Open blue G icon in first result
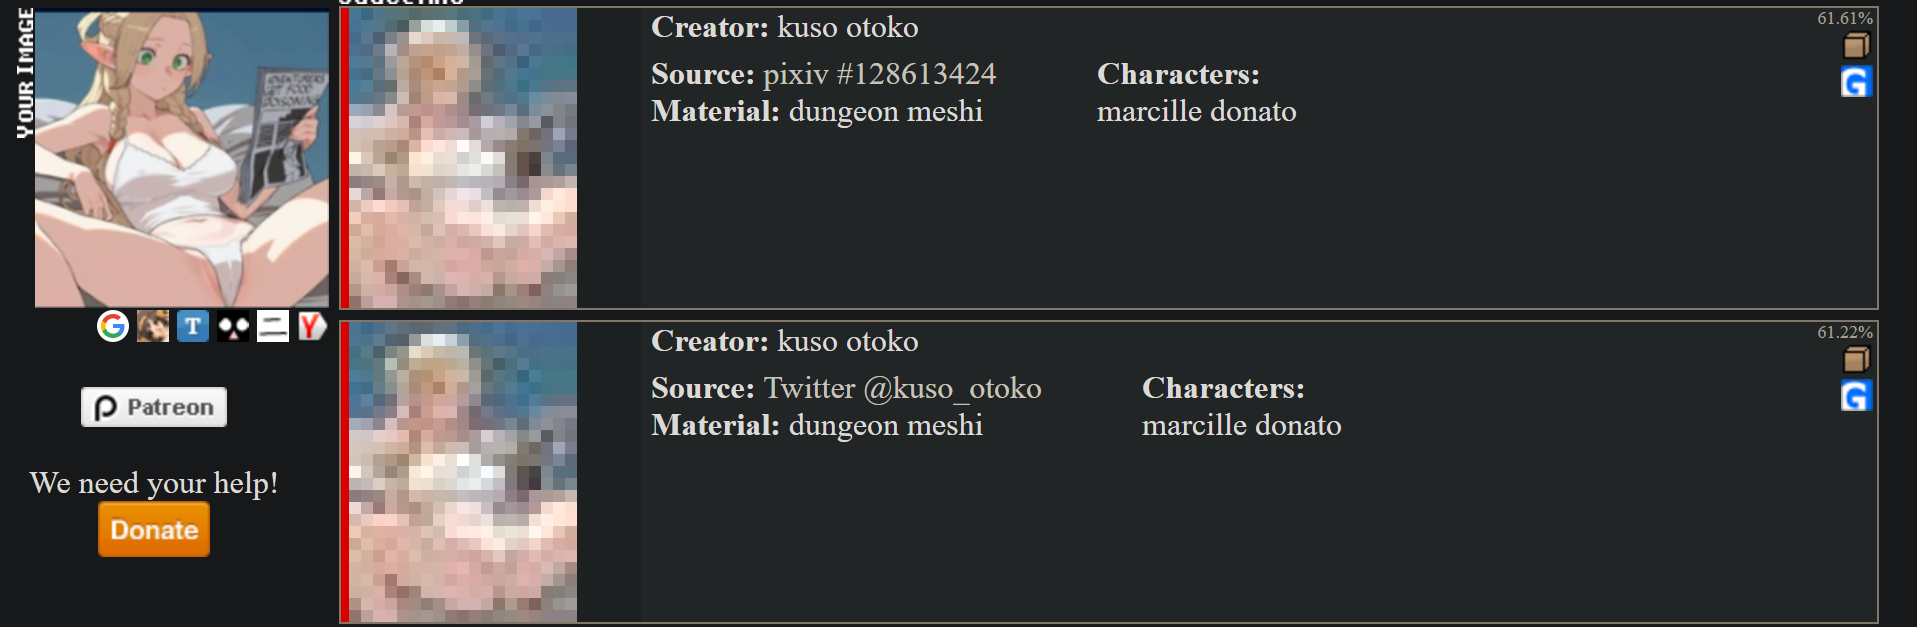The image size is (1917, 627). tap(1856, 82)
